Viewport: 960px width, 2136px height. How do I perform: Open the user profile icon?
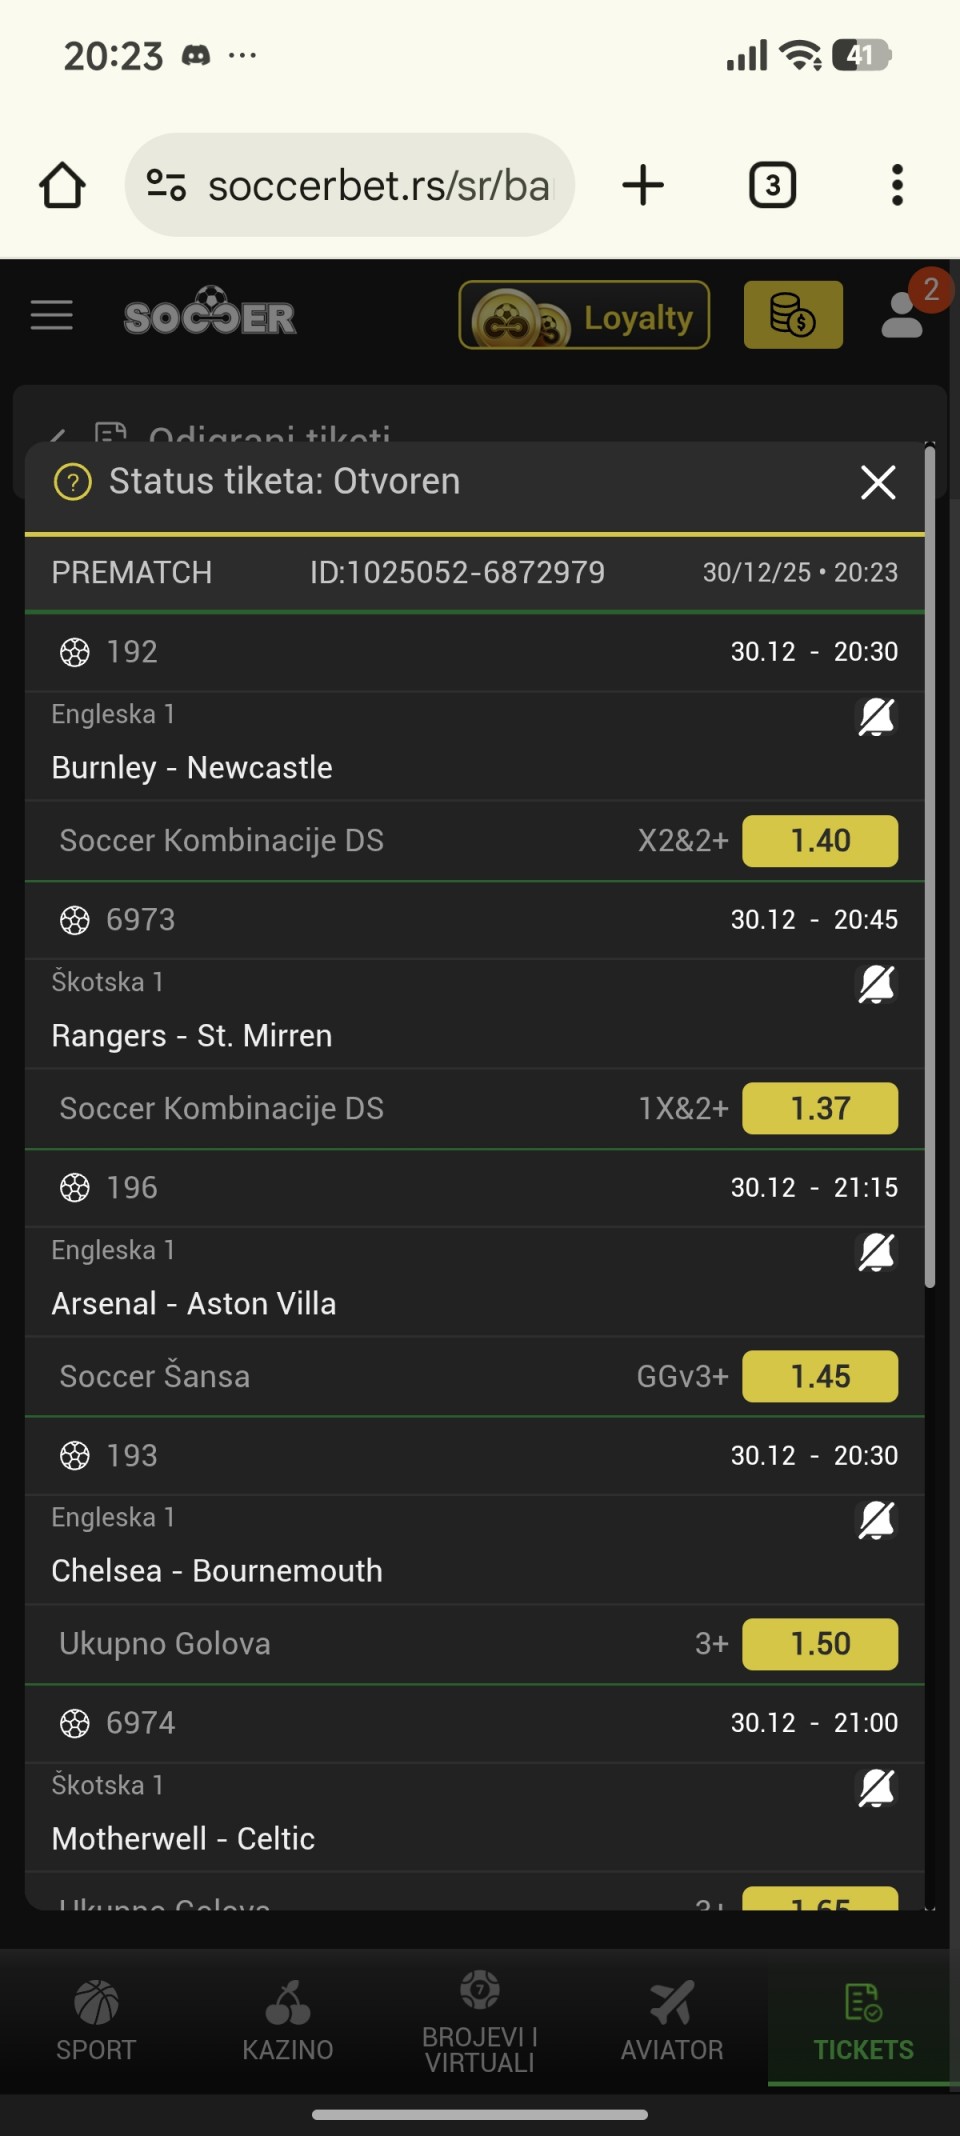coord(903,315)
